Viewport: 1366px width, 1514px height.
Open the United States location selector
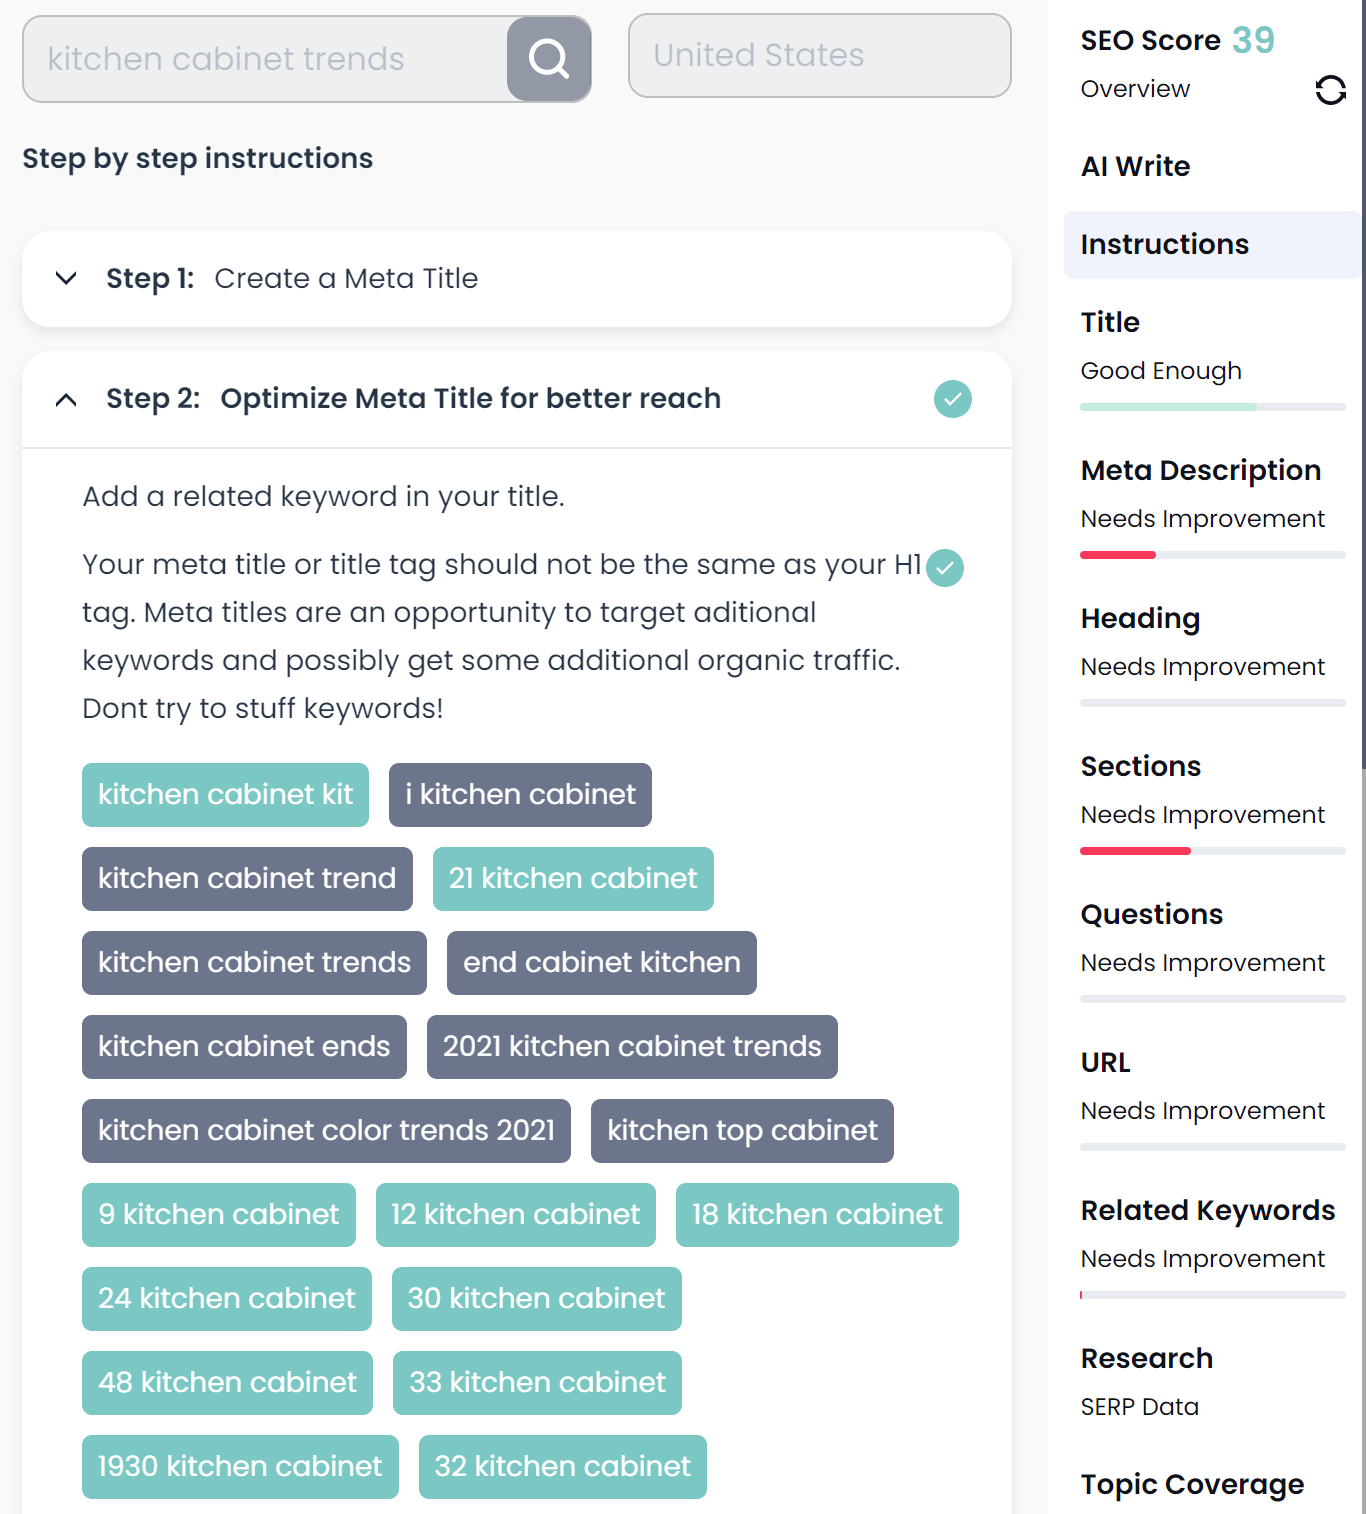point(819,56)
